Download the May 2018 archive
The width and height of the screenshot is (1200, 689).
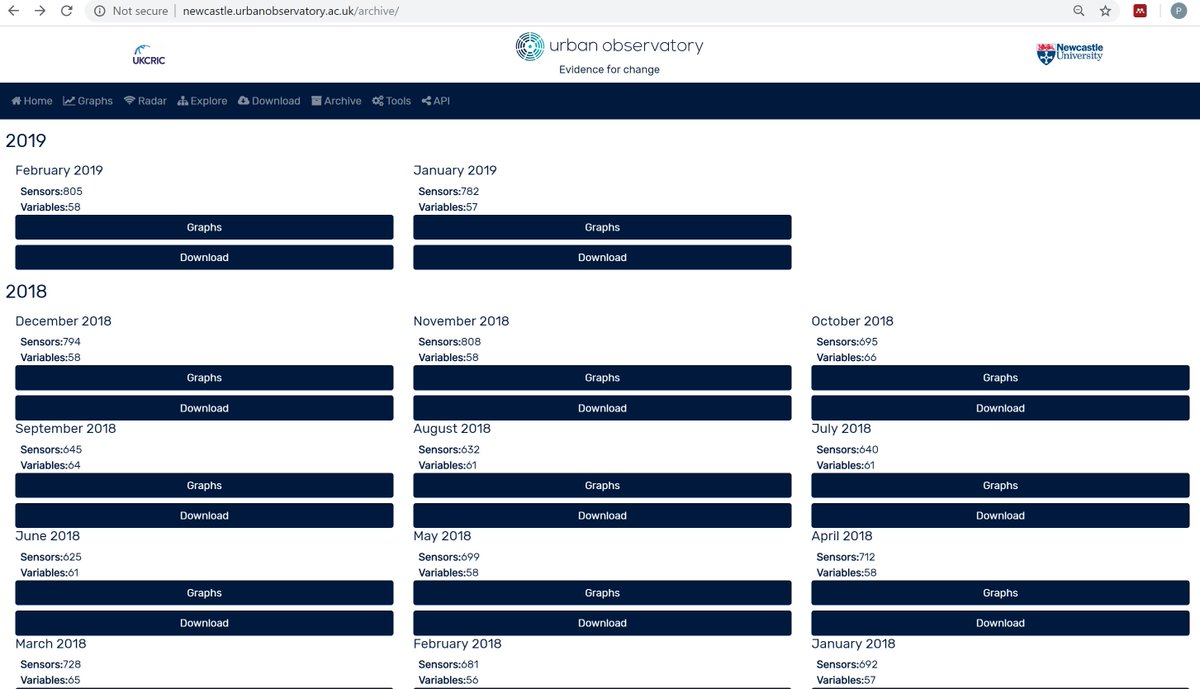[602, 623]
